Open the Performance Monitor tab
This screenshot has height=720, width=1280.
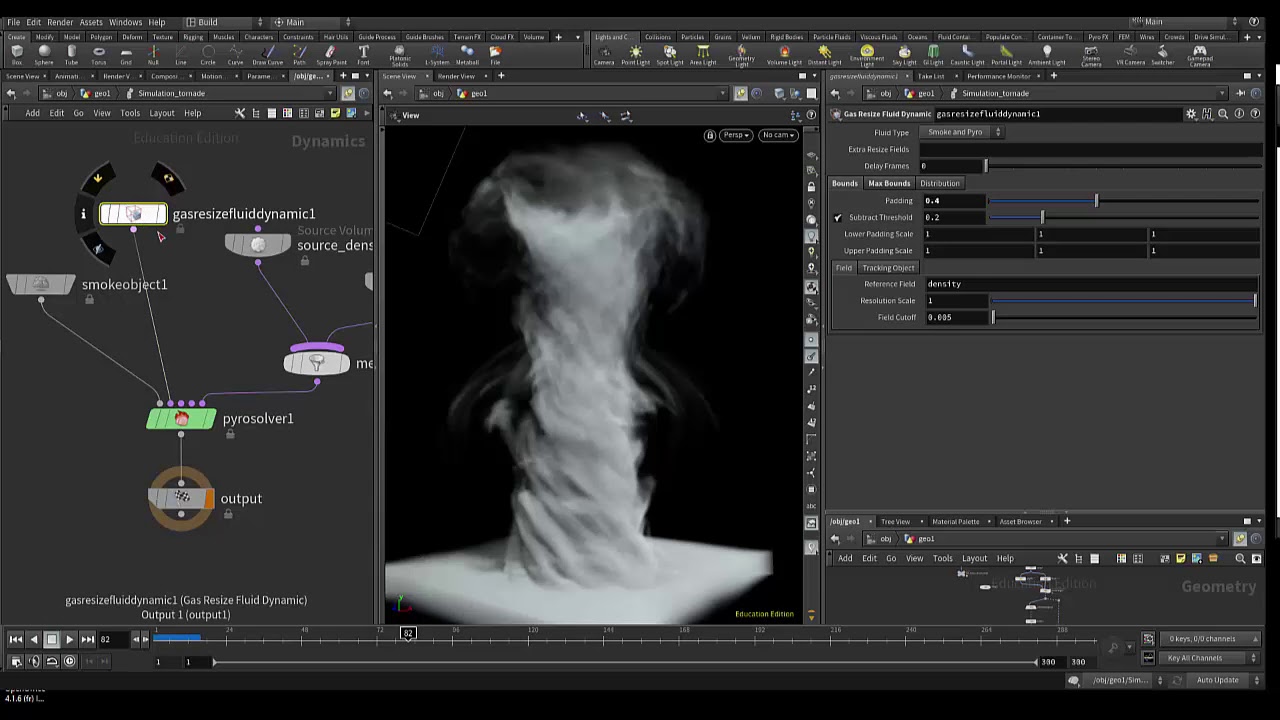click(998, 76)
